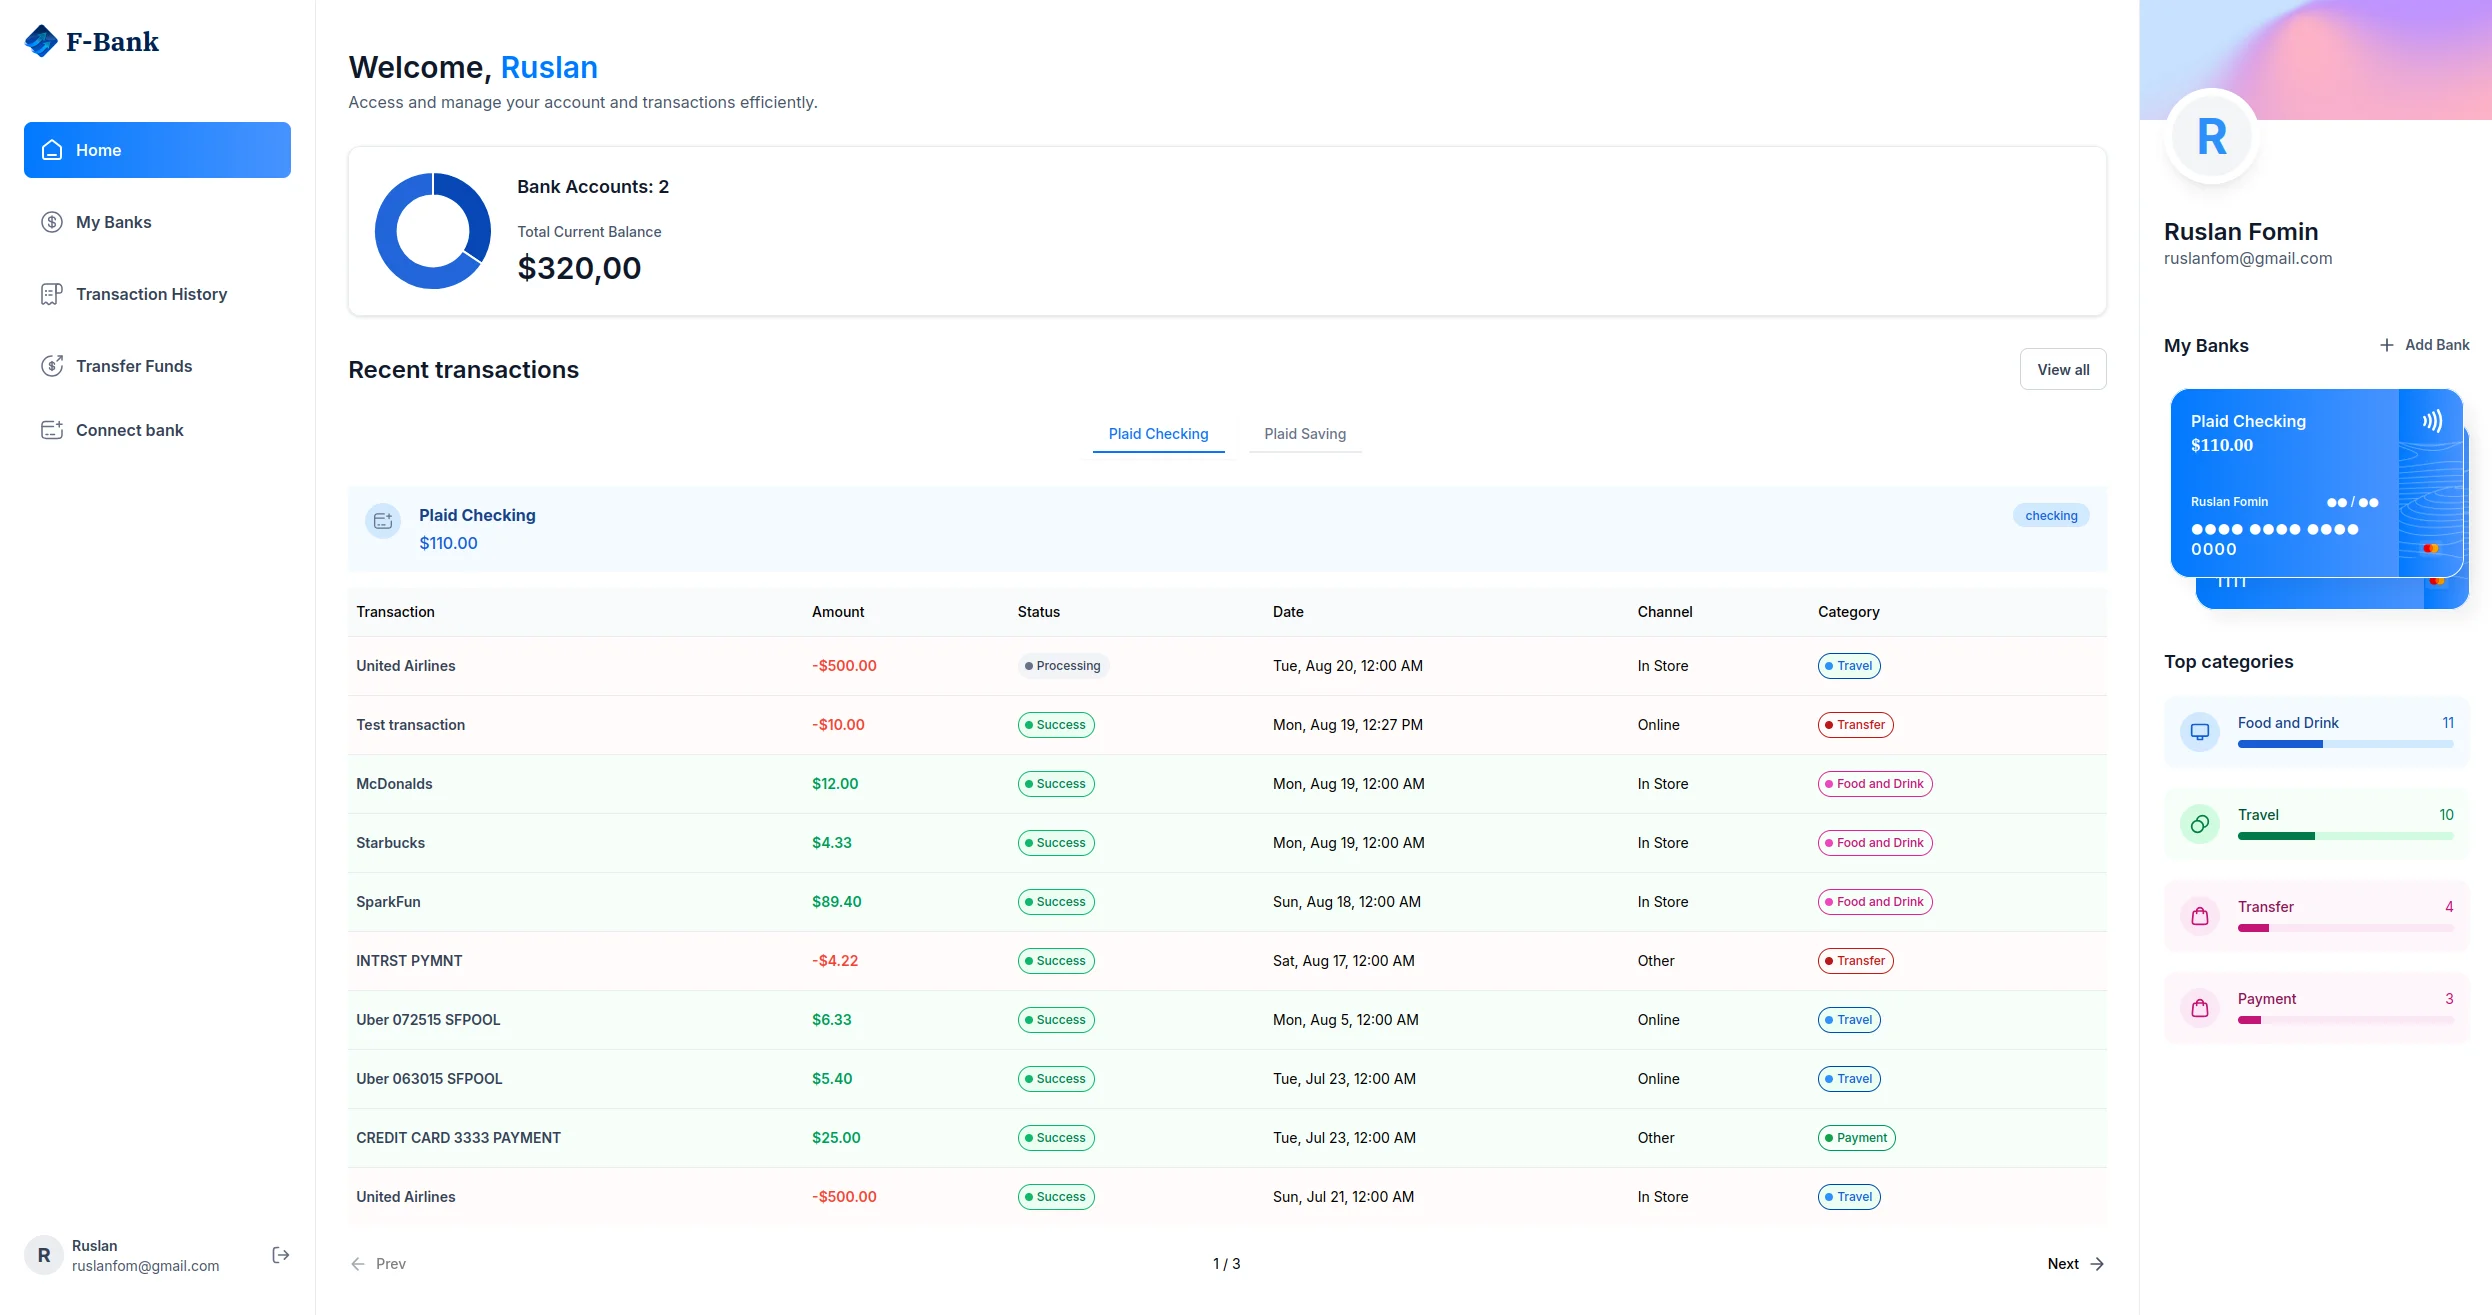
Task: Select the Home menu item
Action: (157, 150)
